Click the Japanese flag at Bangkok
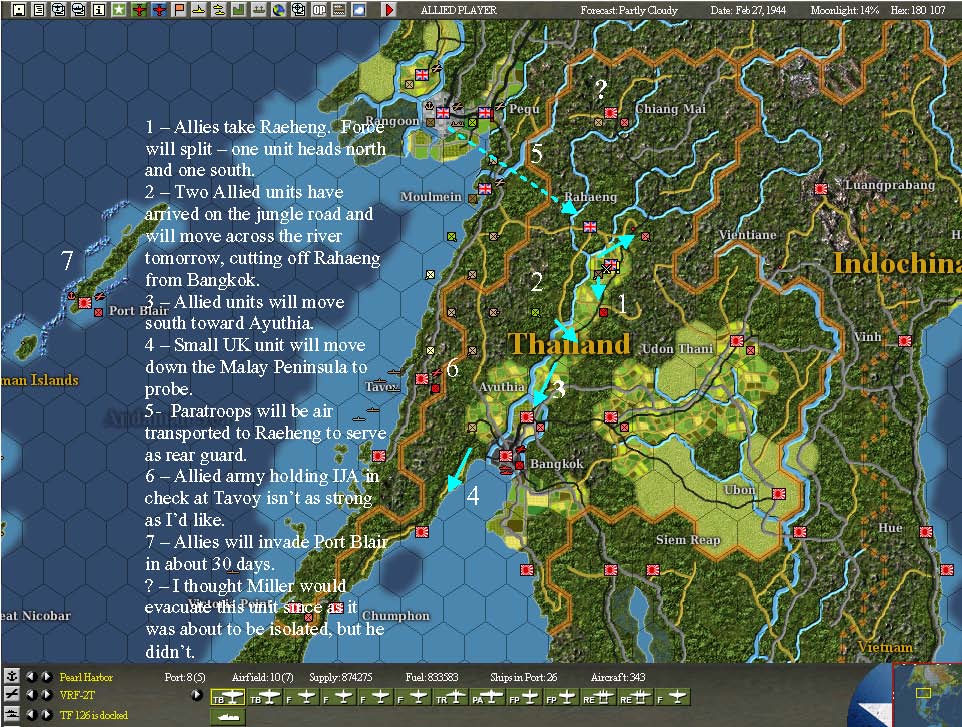 [x=506, y=455]
